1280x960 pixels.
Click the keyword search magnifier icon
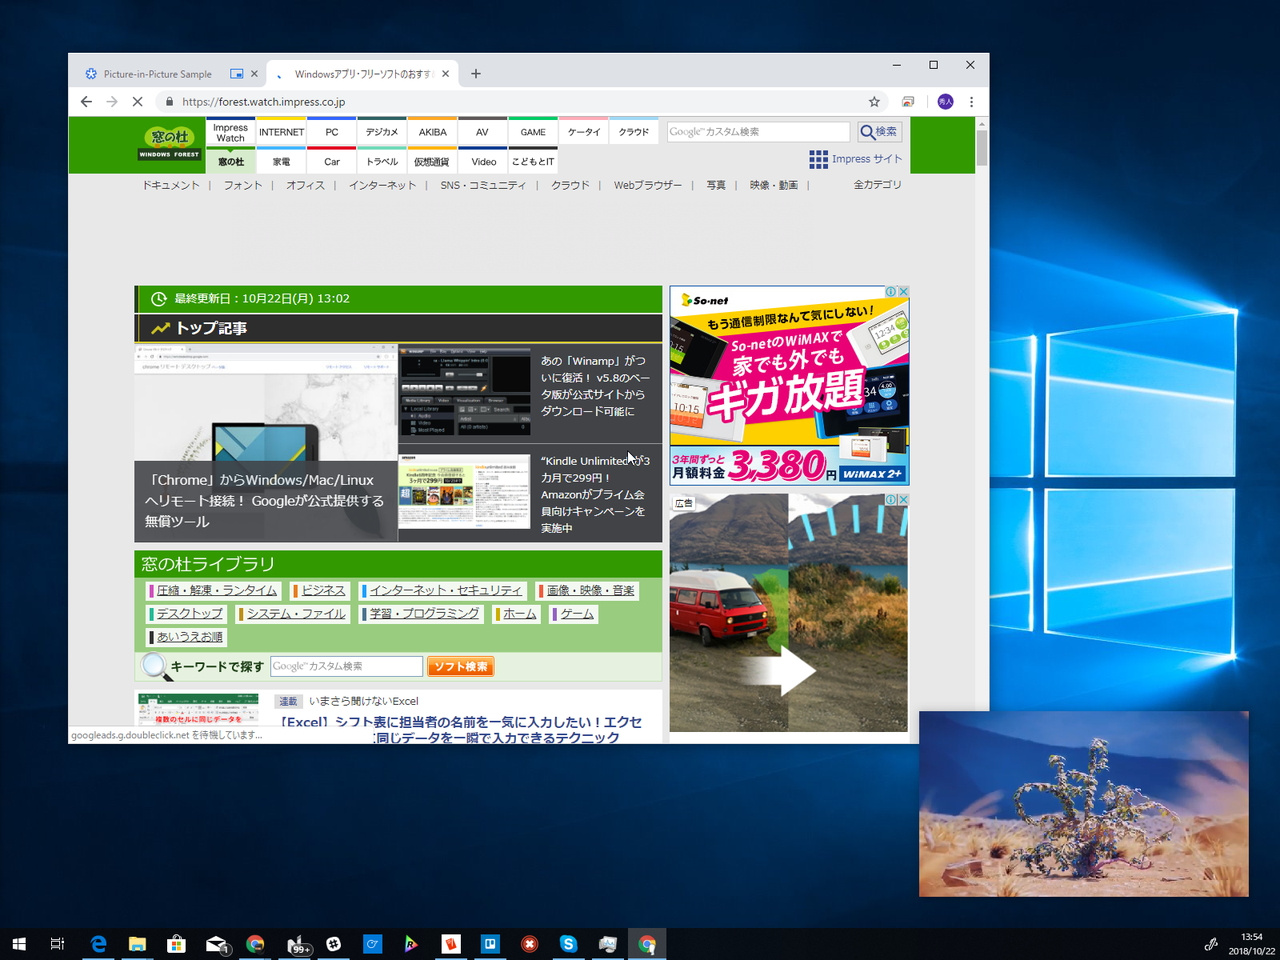(152, 666)
